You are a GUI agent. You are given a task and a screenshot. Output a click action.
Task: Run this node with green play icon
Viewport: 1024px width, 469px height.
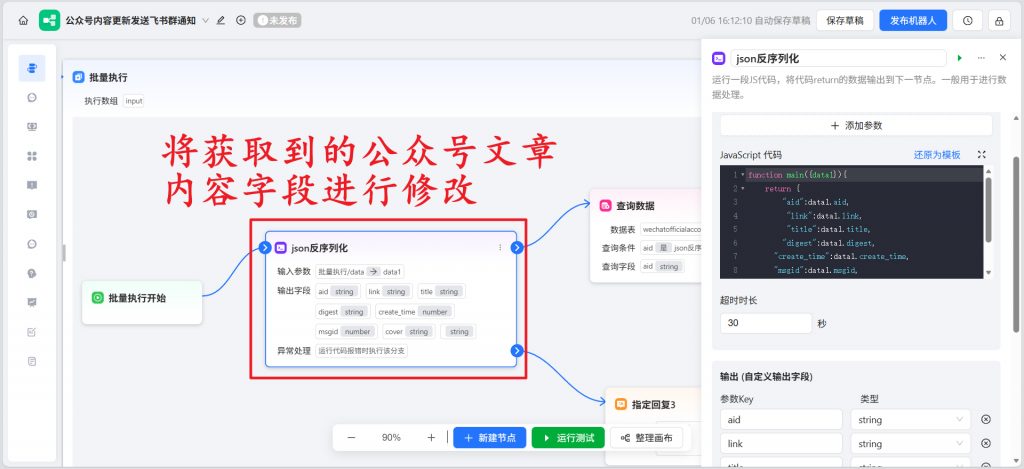960,58
